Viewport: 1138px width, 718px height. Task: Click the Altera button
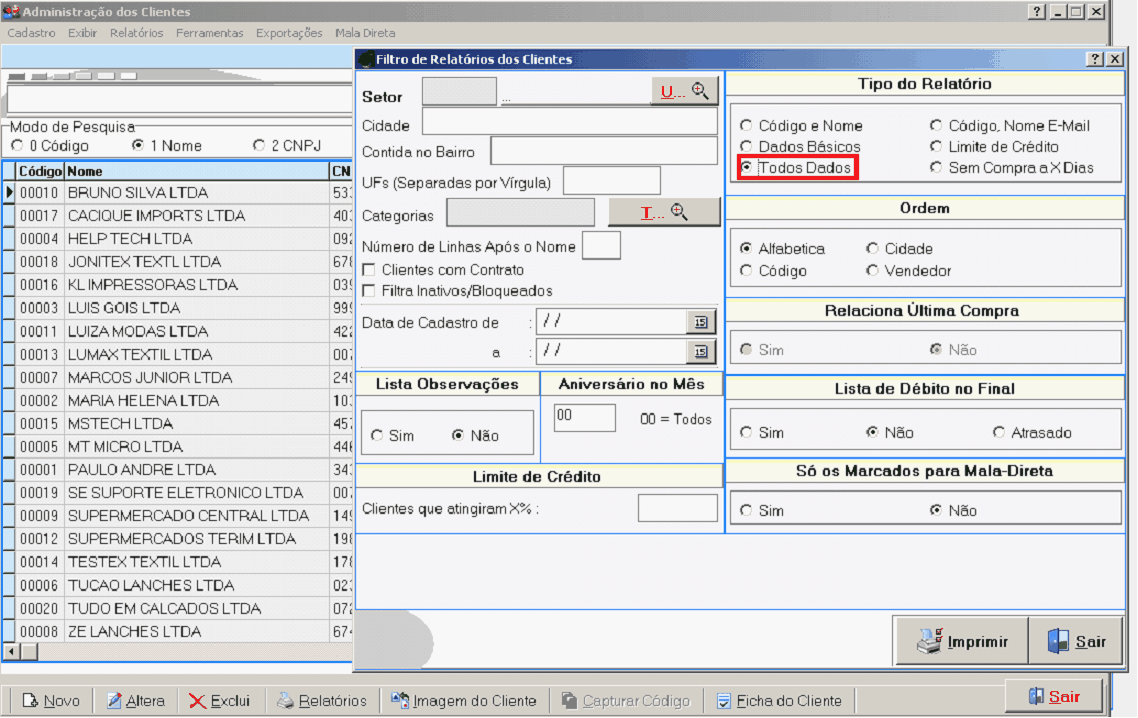[135, 700]
